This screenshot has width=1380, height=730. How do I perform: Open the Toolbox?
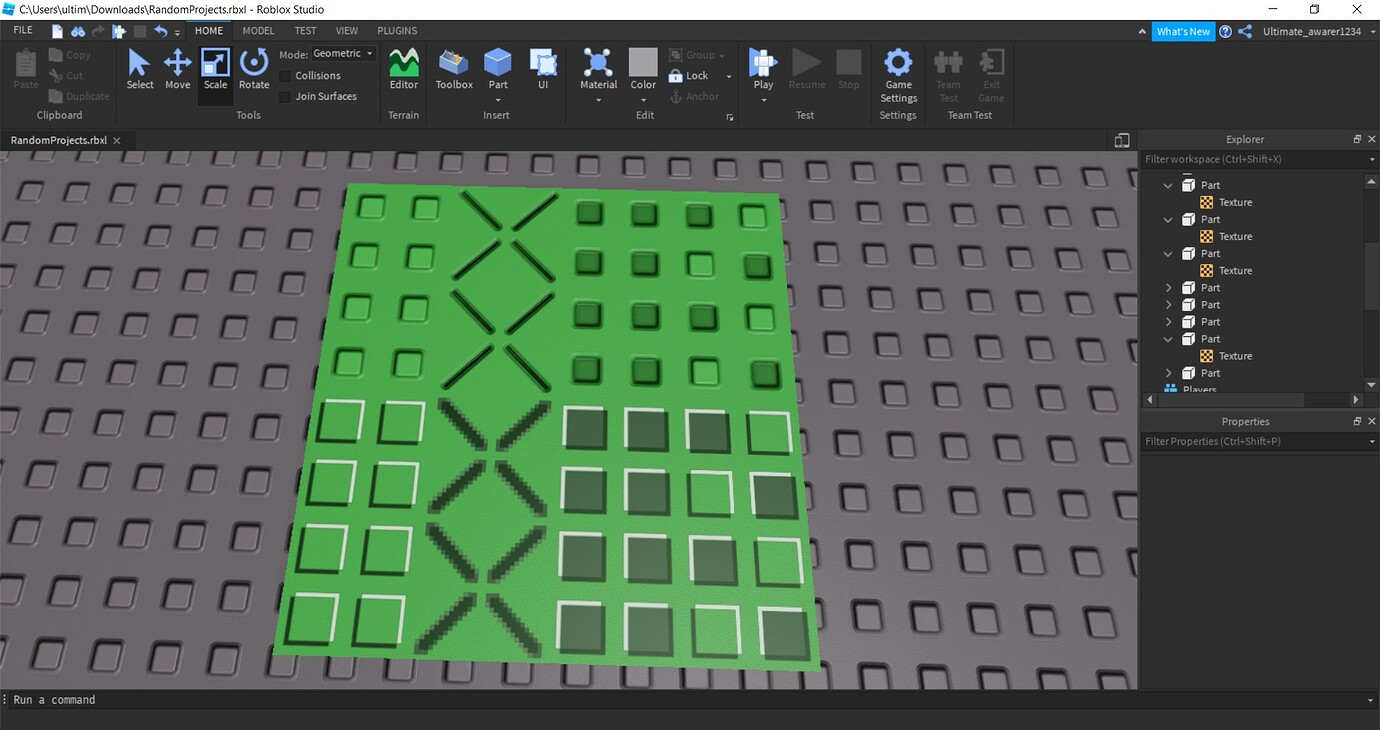coord(453,67)
